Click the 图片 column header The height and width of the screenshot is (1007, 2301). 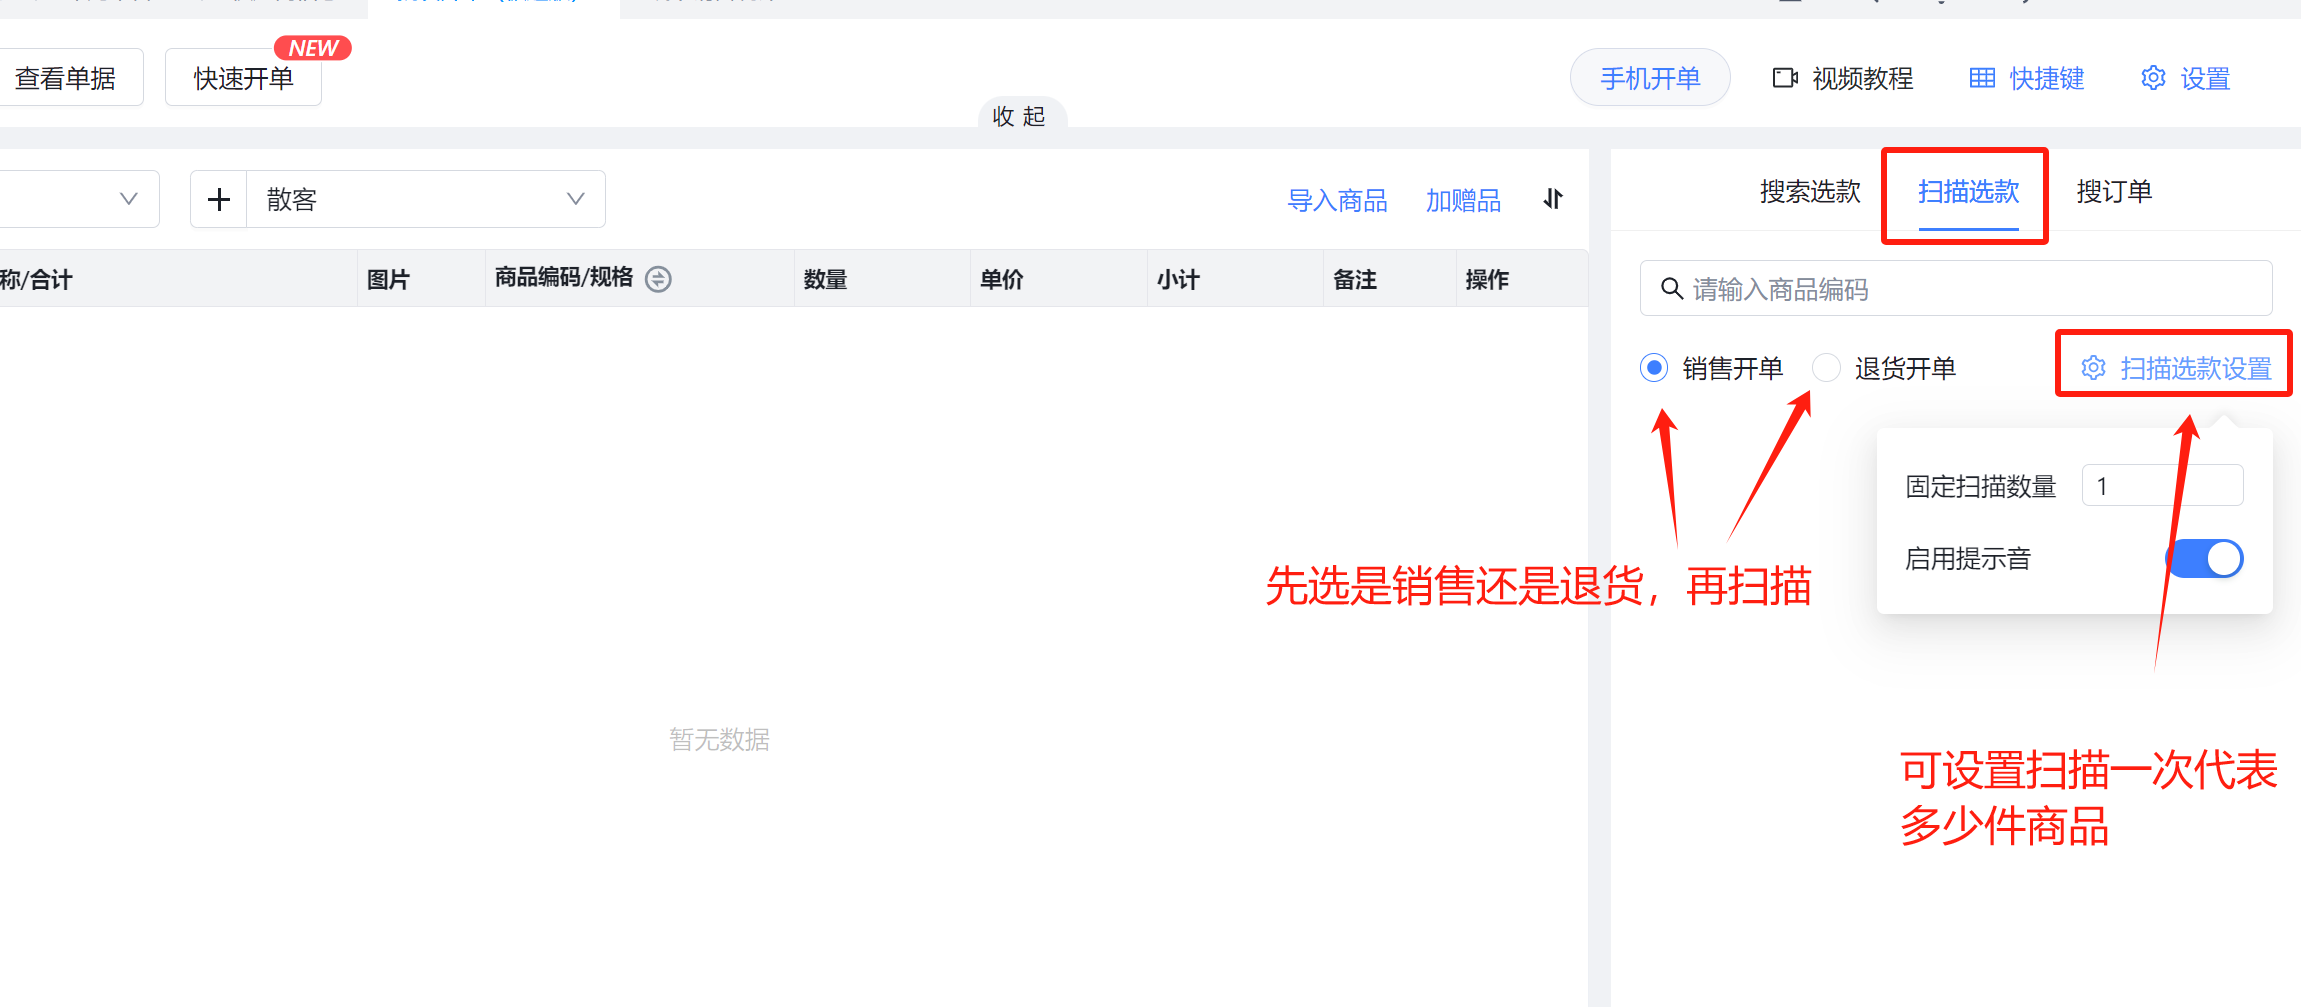pyautogui.click(x=421, y=280)
